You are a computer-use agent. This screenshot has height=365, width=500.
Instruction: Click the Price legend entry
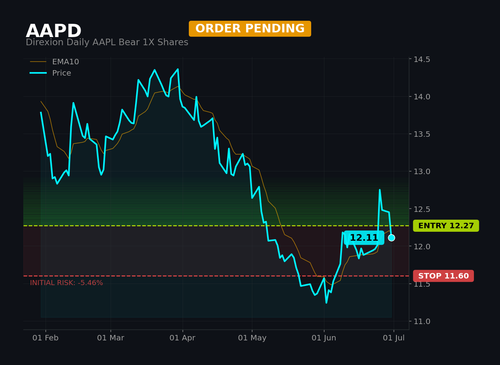coord(50,73)
